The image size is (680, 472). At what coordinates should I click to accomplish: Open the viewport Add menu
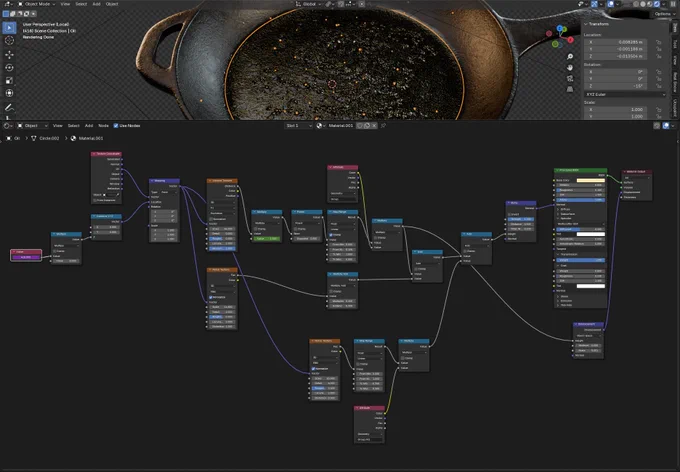point(96,4)
